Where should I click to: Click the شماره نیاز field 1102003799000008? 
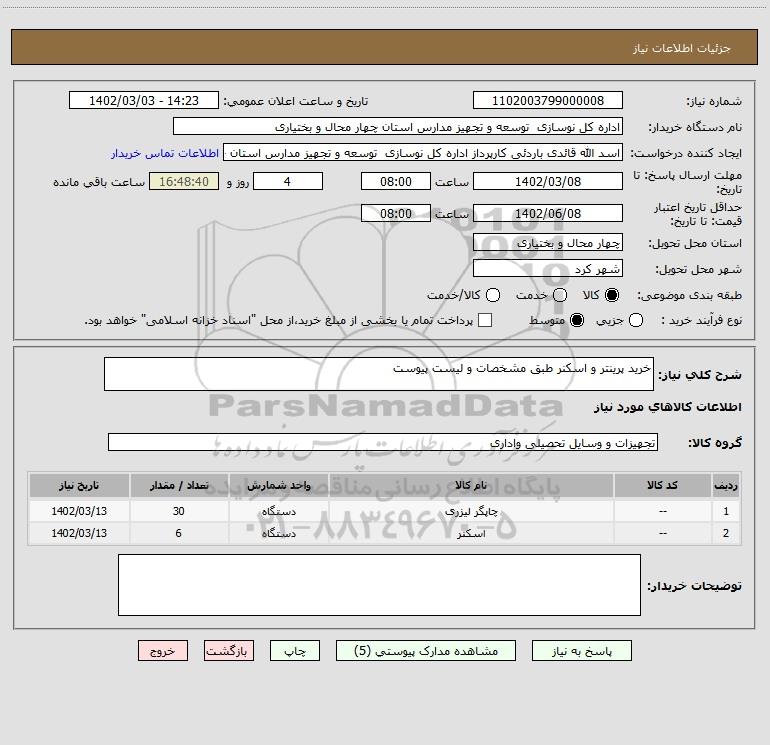[548, 100]
